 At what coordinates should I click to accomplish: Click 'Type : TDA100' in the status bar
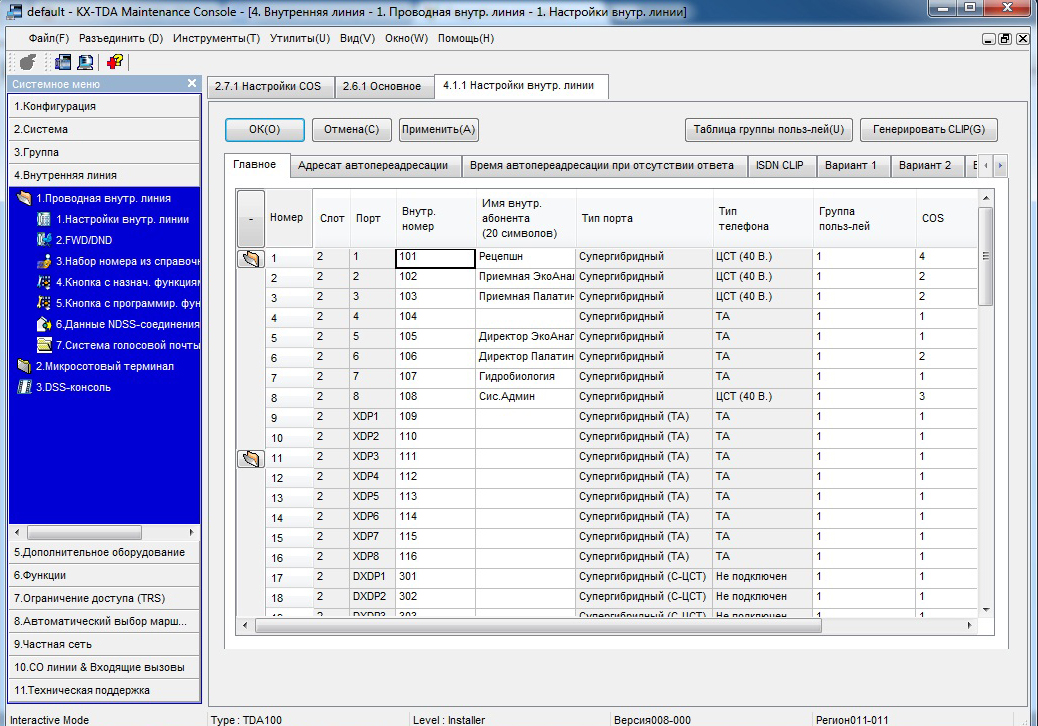(246, 719)
